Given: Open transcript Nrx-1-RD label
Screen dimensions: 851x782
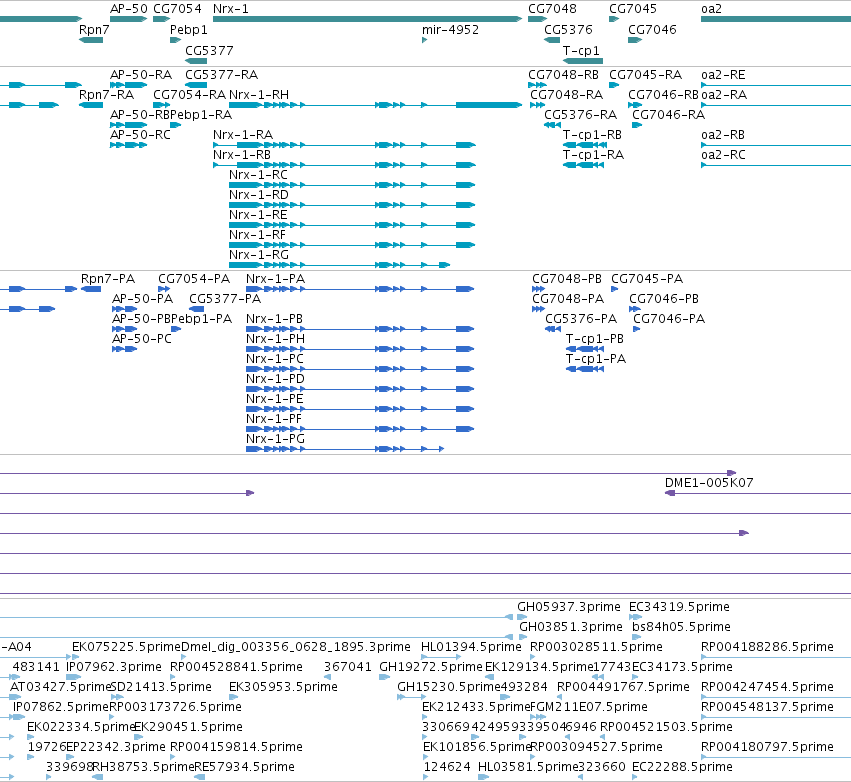Looking at the screenshot, I should pyautogui.click(x=259, y=195).
